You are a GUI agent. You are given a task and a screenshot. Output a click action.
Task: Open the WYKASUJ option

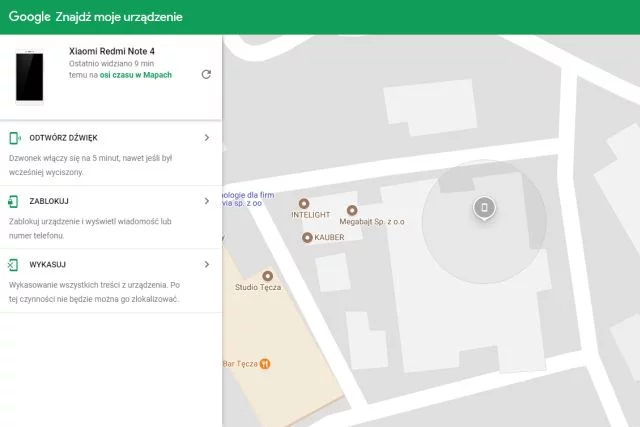tap(111, 281)
